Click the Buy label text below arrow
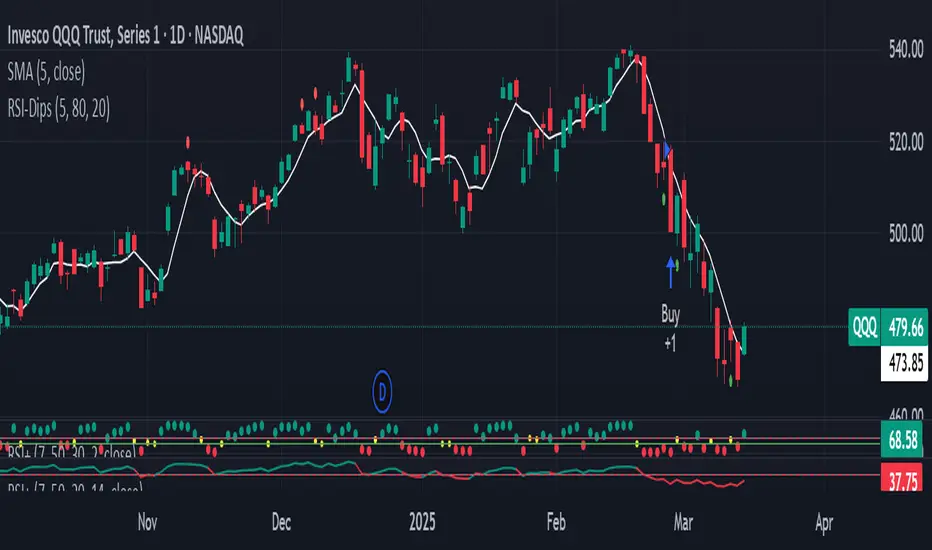Screen dimensions: 932x550 coord(670,314)
